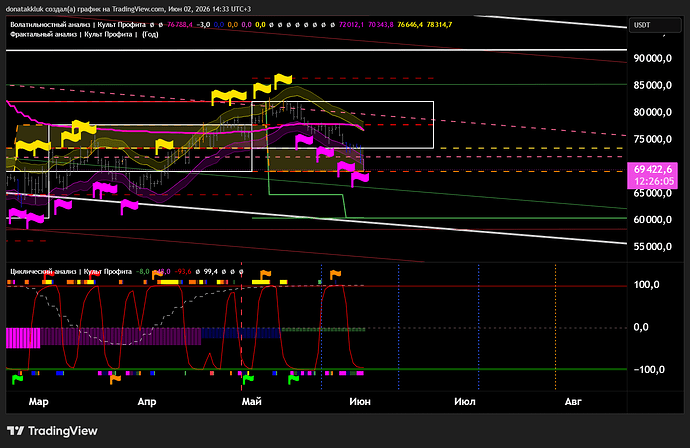Click the 100,0 oscillator axis label
The height and width of the screenshot is (448, 690).
coord(646,285)
